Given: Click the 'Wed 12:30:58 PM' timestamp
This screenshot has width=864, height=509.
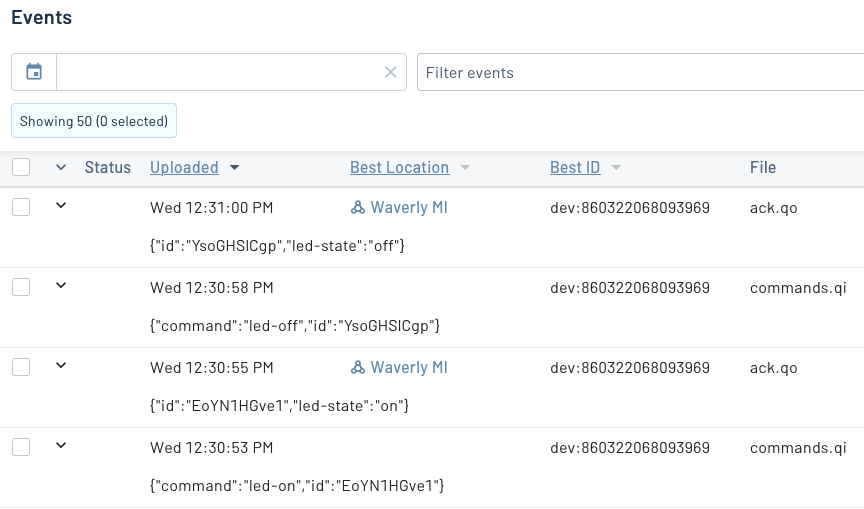Looking at the screenshot, I should pos(212,288).
